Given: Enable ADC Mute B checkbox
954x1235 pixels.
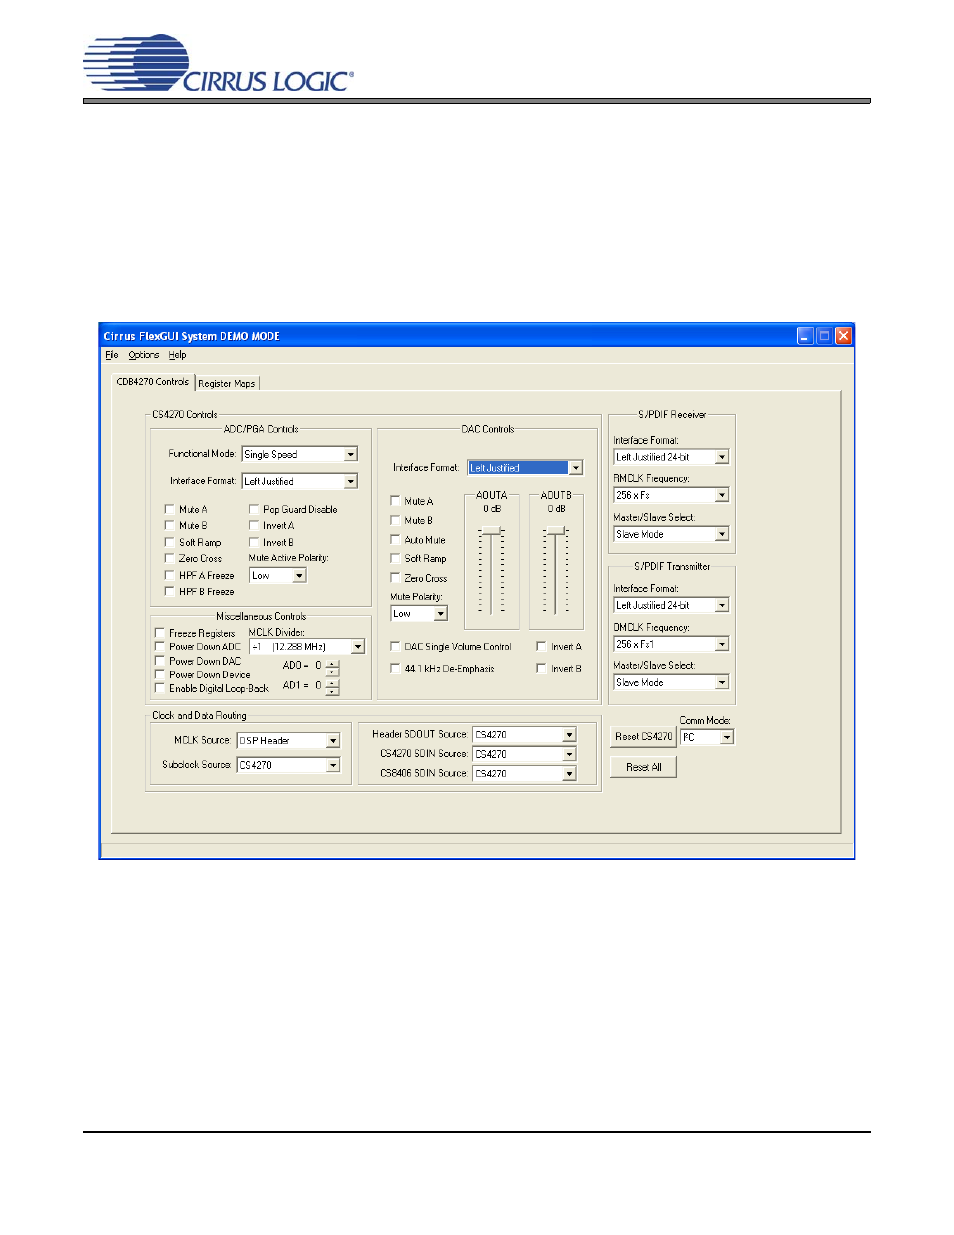Looking at the screenshot, I should coord(170,525).
